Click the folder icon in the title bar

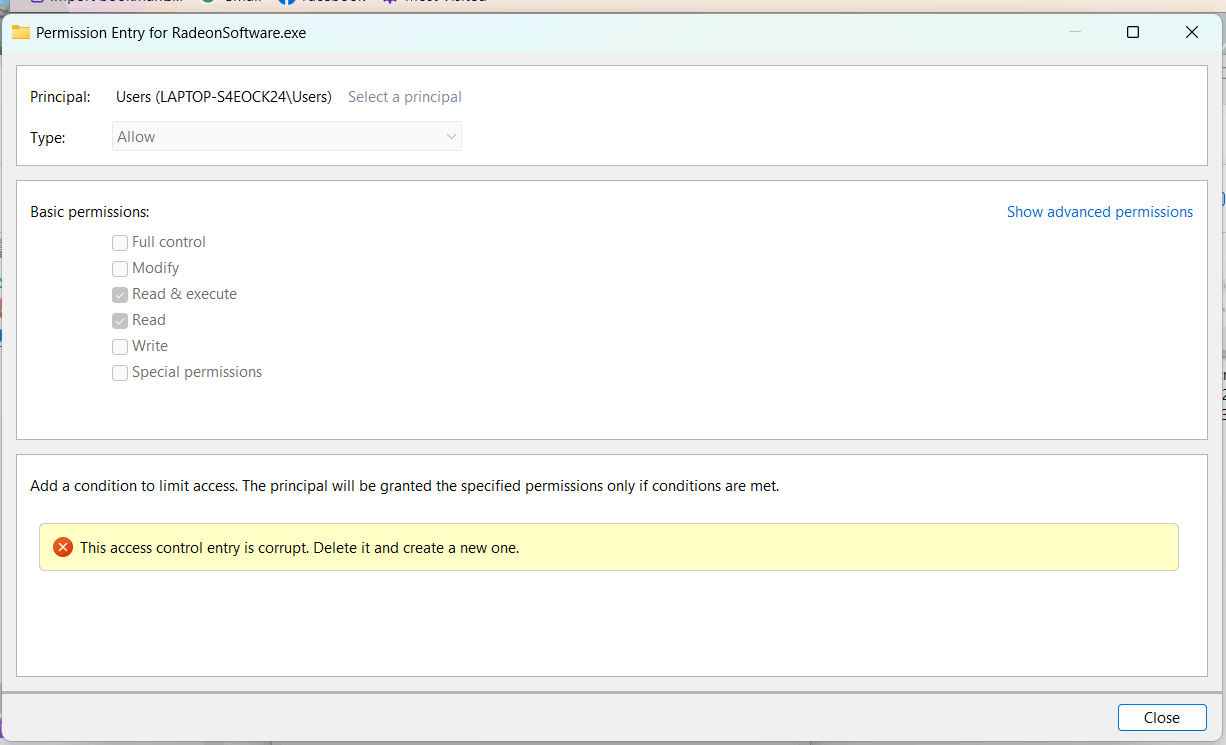point(20,32)
